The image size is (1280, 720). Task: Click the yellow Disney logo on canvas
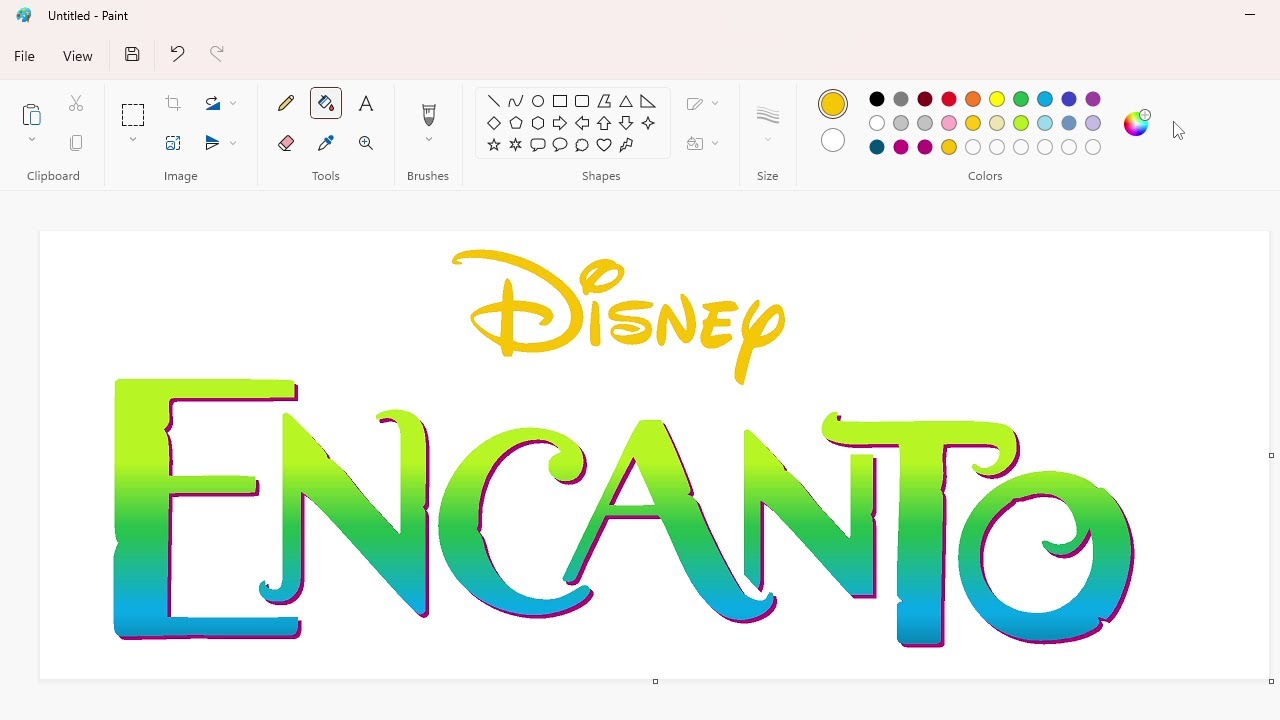[x=619, y=316]
